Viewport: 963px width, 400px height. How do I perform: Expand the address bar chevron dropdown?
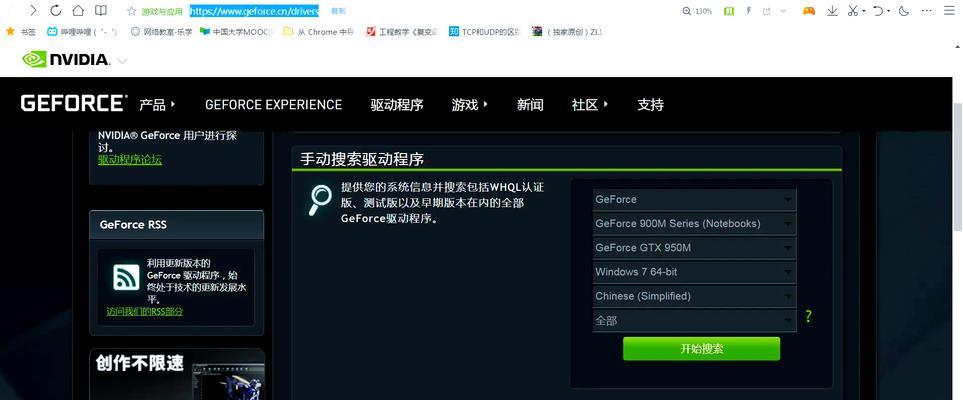tap(783, 11)
